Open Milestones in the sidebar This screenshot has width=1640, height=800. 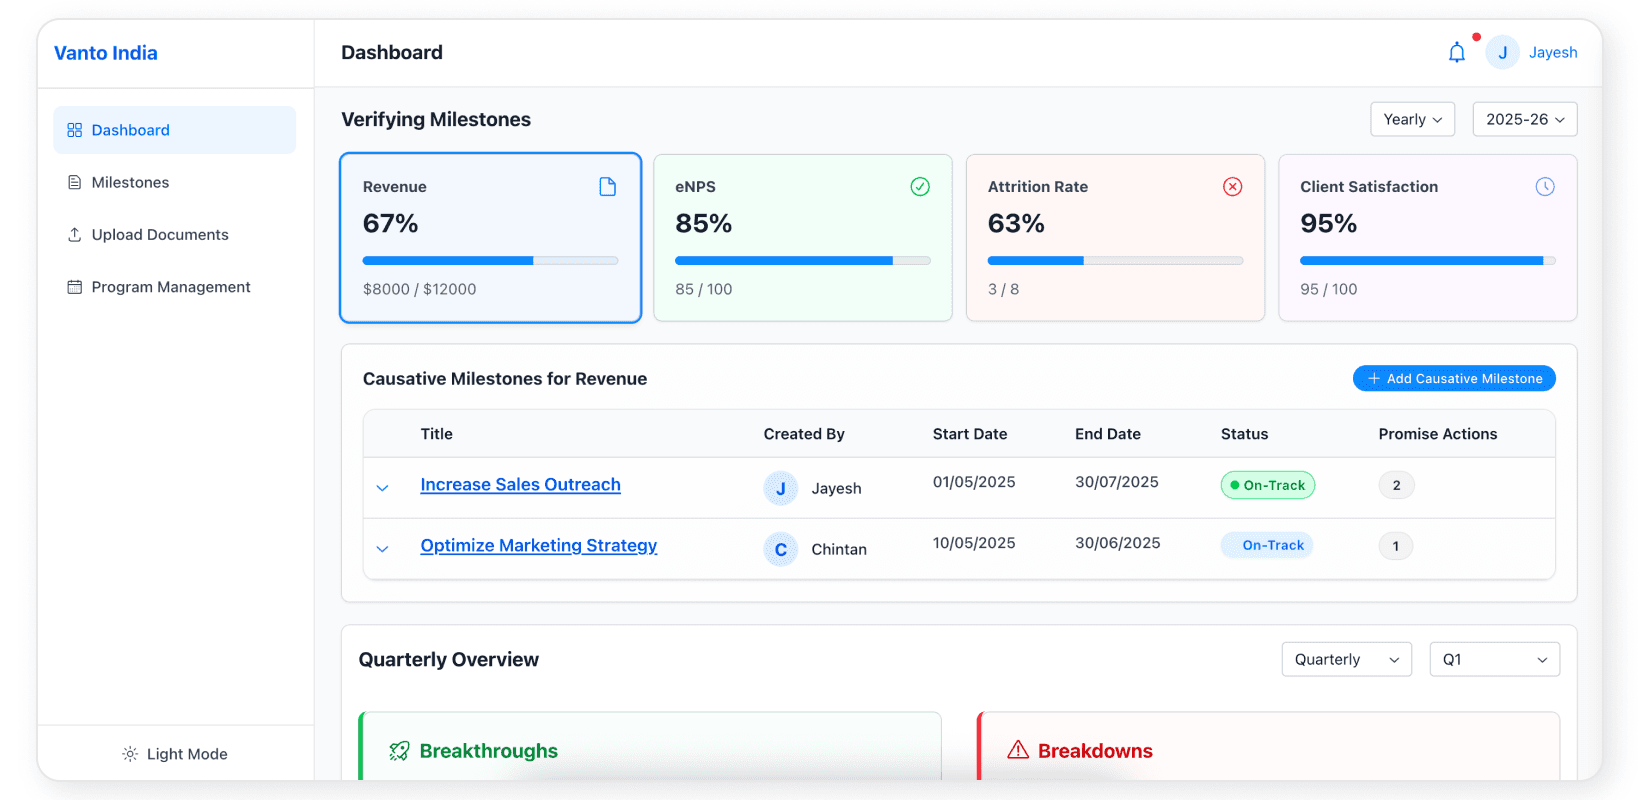175,182
